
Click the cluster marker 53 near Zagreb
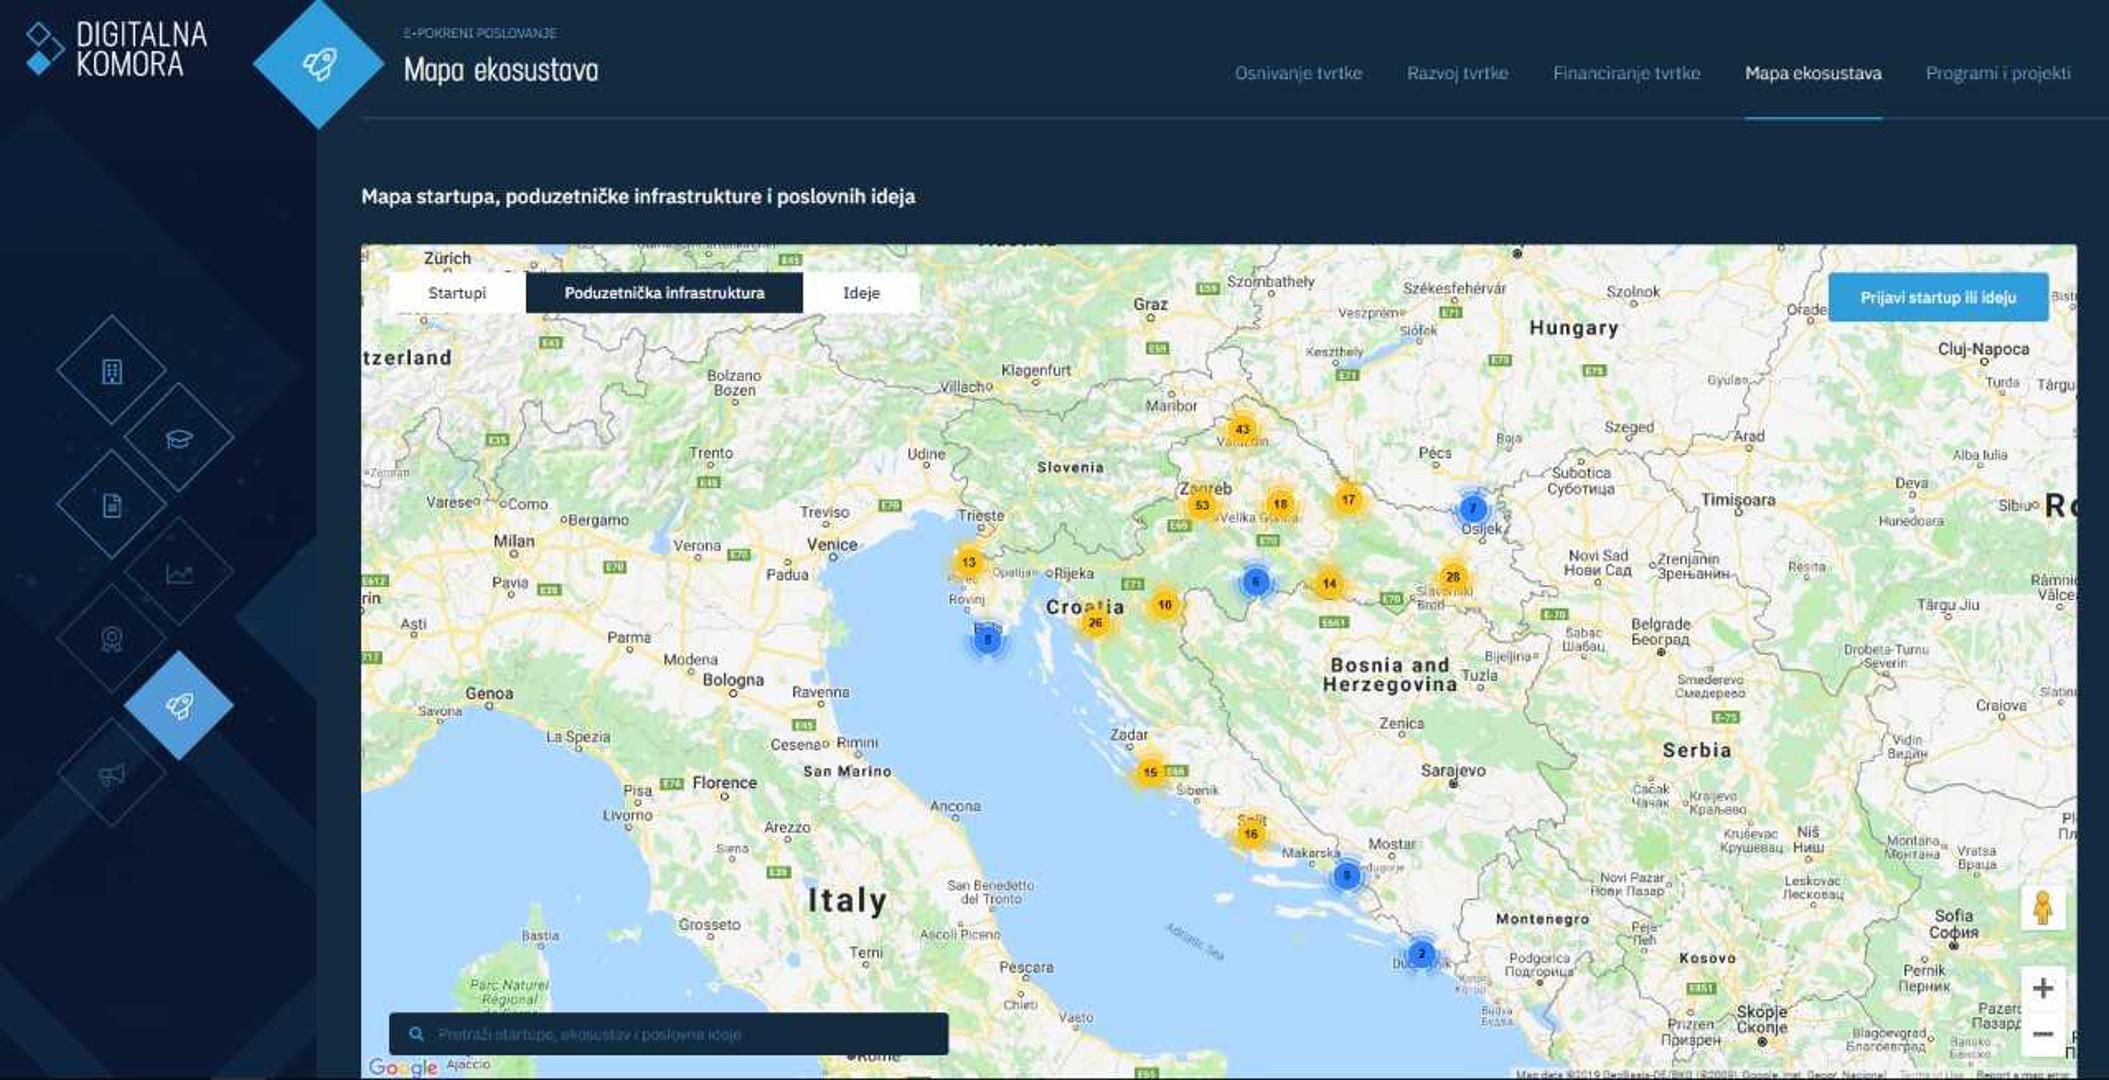pos(1201,505)
